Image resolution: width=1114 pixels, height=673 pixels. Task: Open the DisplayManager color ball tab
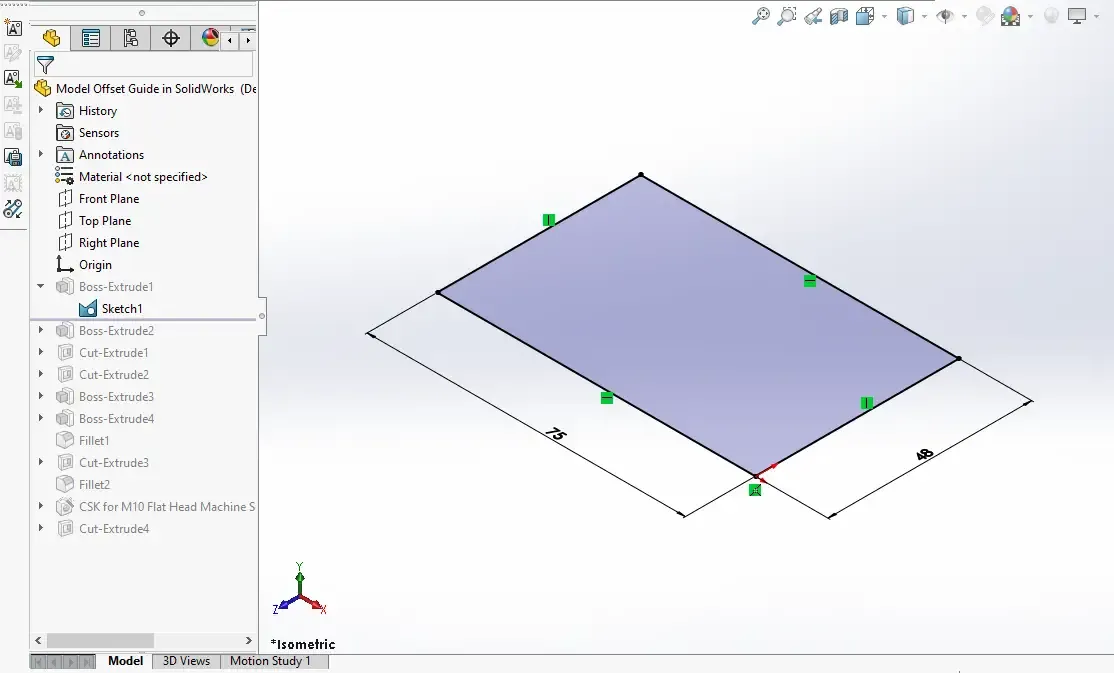(209, 38)
